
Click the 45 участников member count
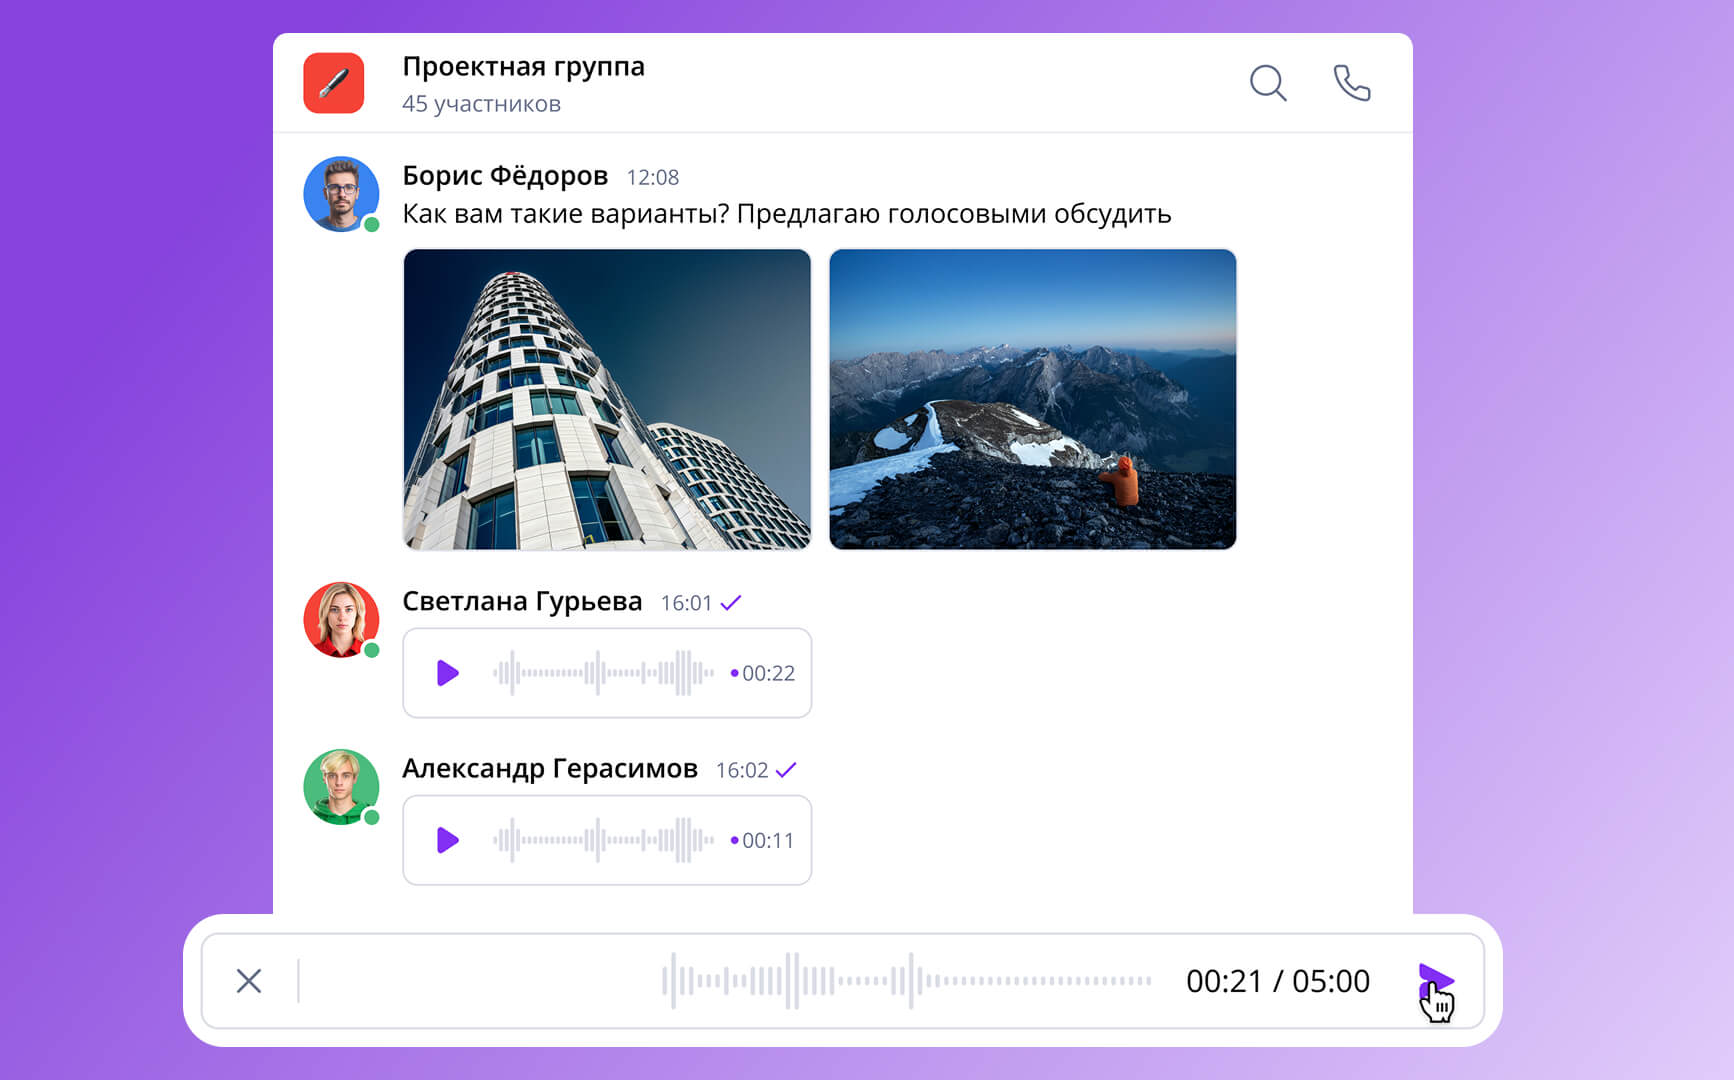pyautogui.click(x=481, y=104)
